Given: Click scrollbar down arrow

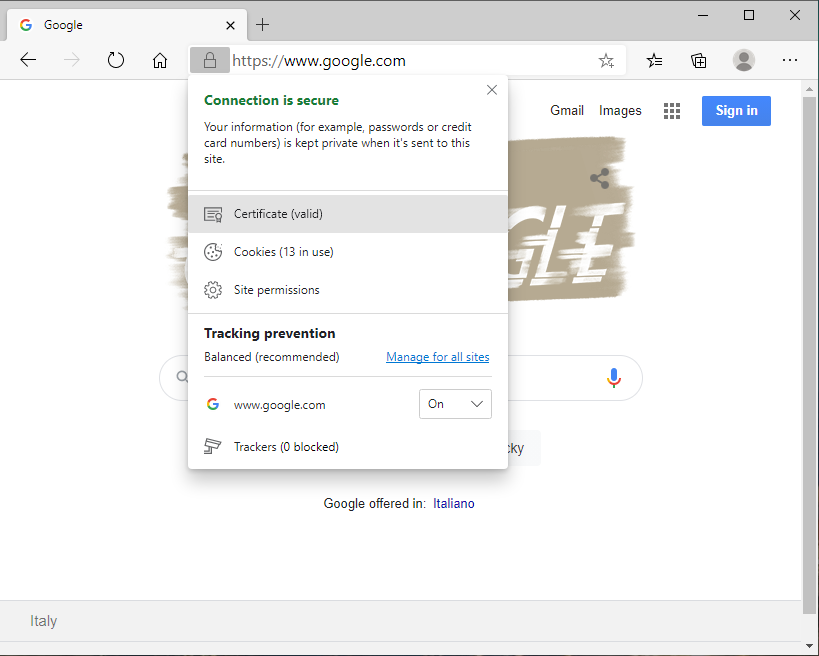Looking at the screenshot, I should 810,646.
